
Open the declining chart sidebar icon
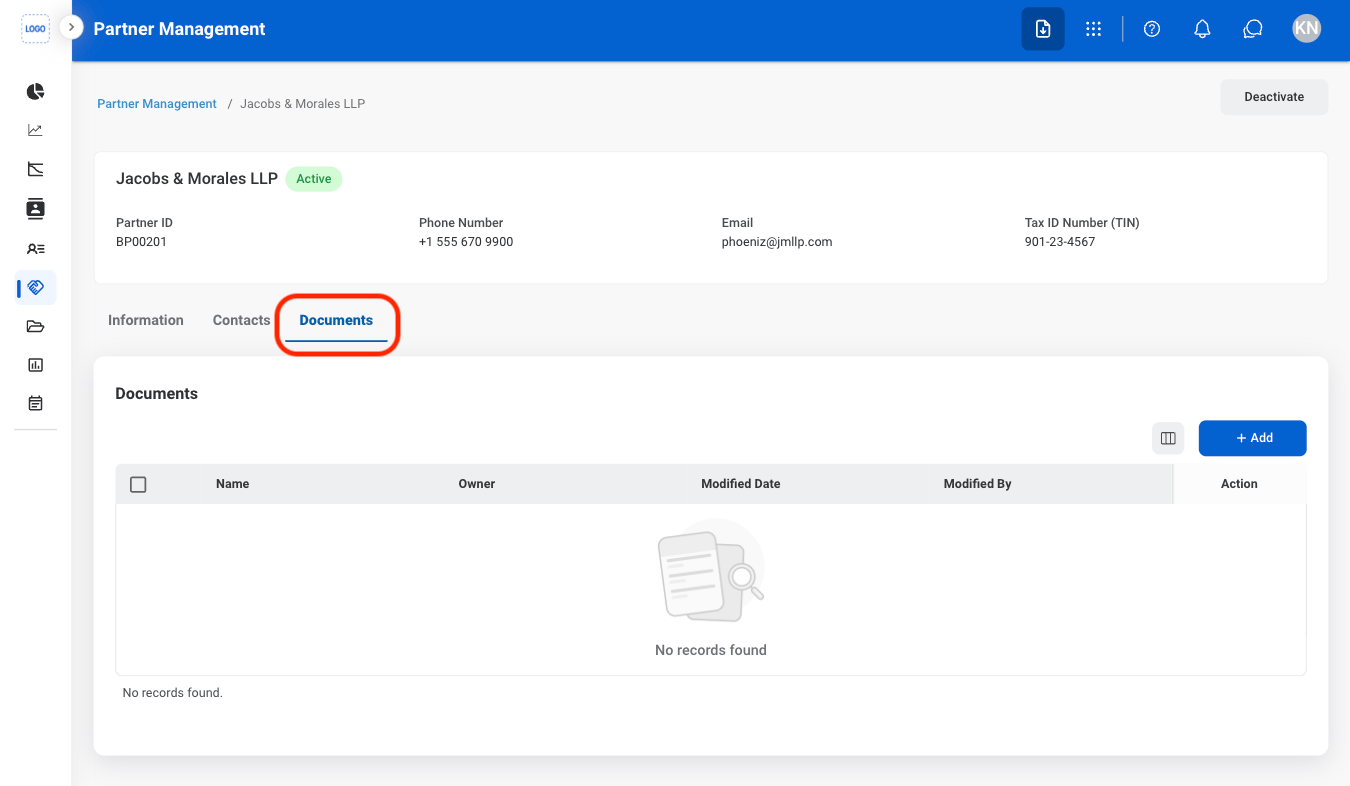click(35, 169)
